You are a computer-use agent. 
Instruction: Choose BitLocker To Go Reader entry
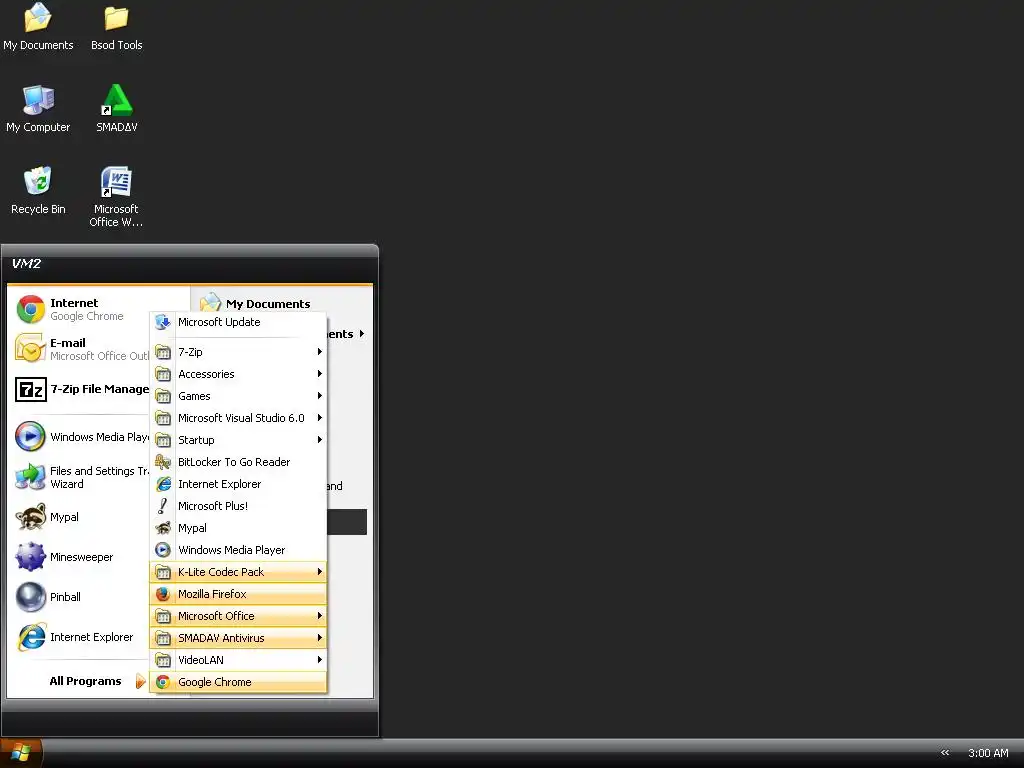(x=238, y=462)
